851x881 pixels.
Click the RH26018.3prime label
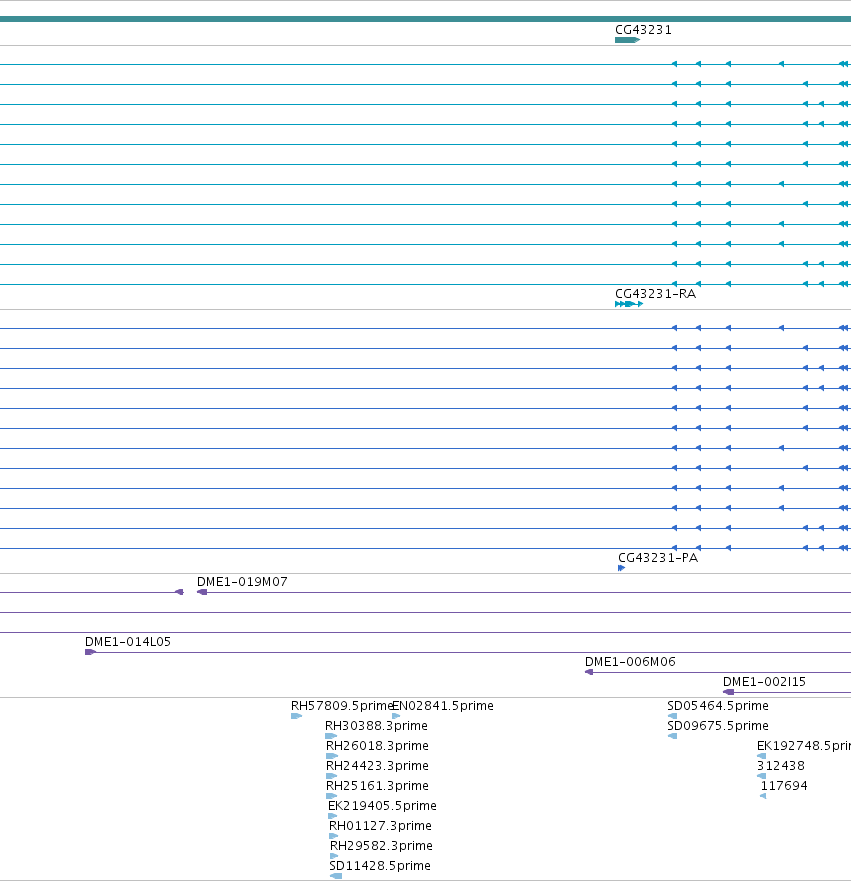tap(377, 746)
